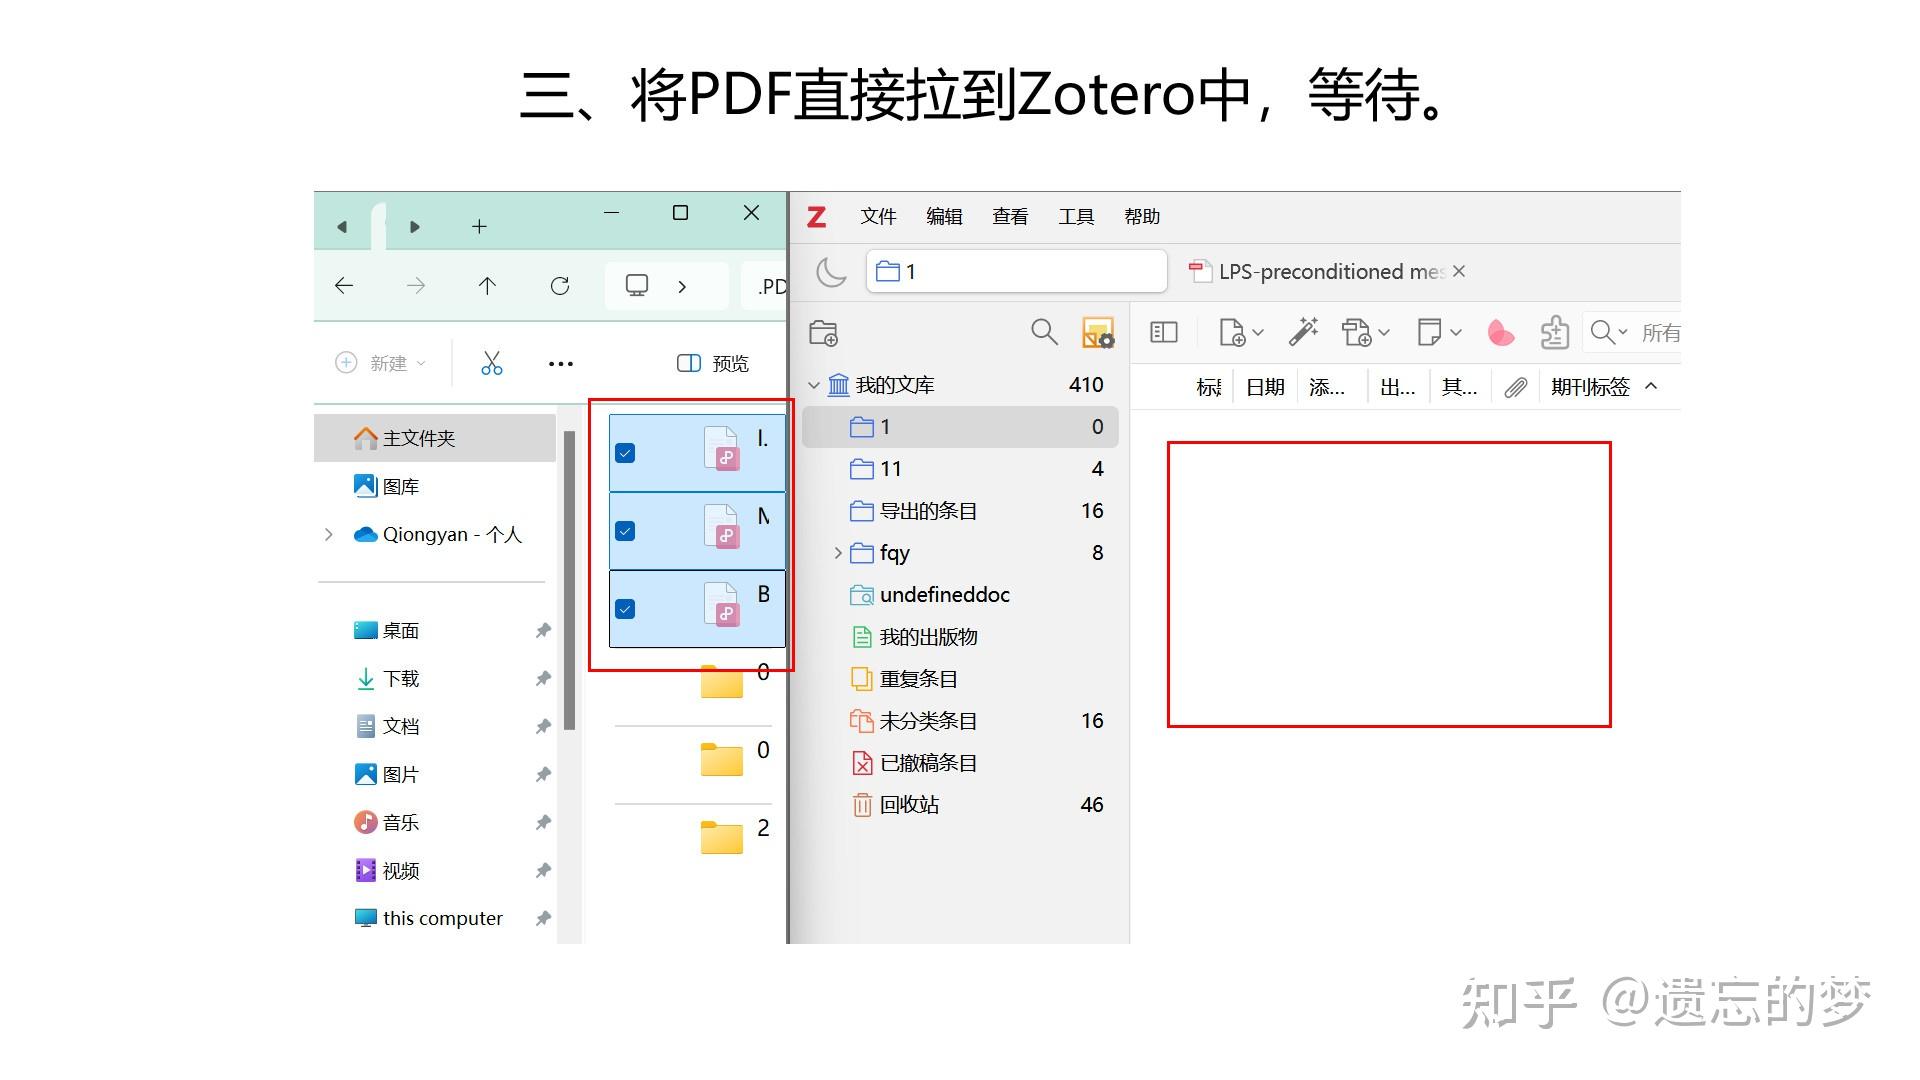1920x1080 pixels.
Task: Open the search scope dropdown arrow
Action: click(x=1625, y=332)
